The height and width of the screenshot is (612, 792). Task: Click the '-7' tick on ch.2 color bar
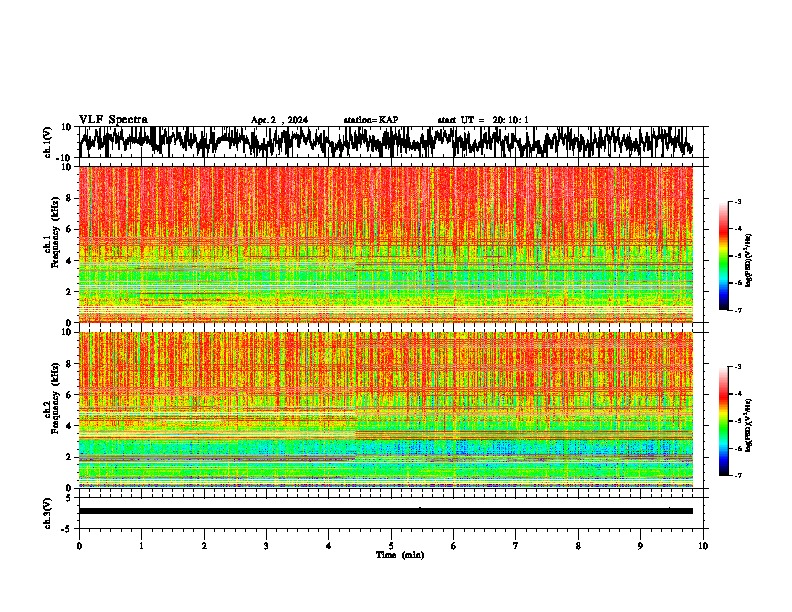point(738,475)
